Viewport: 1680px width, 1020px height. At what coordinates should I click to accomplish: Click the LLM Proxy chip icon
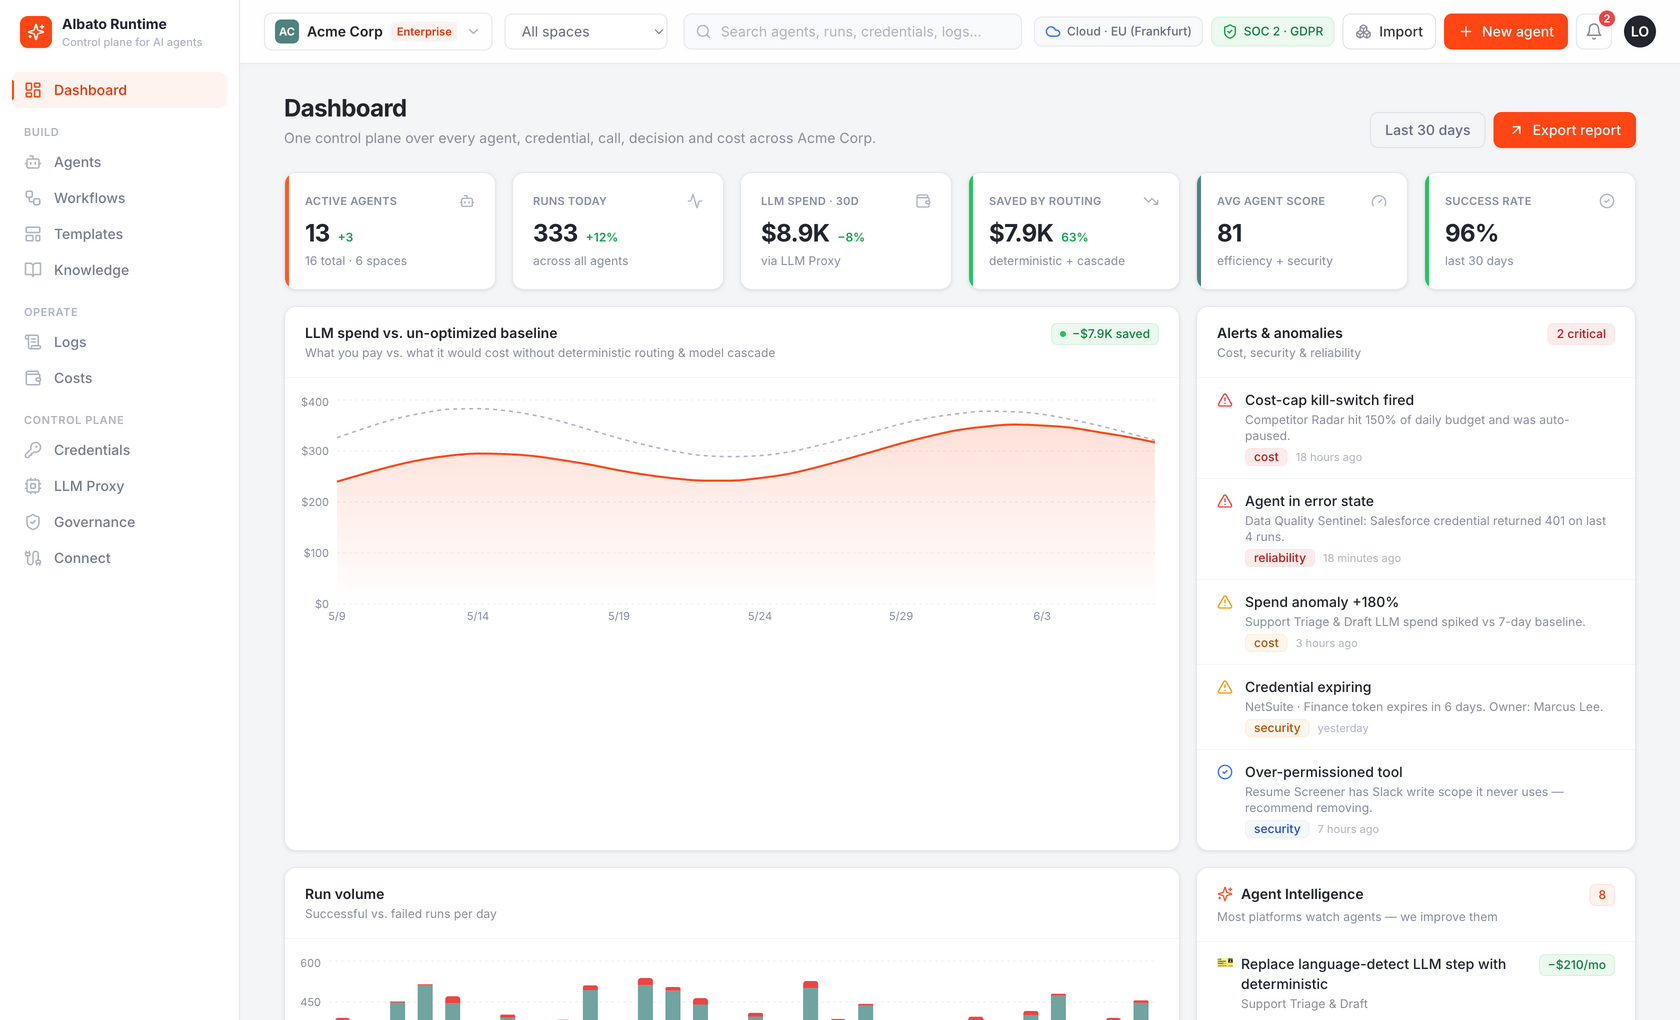pos(33,486)
